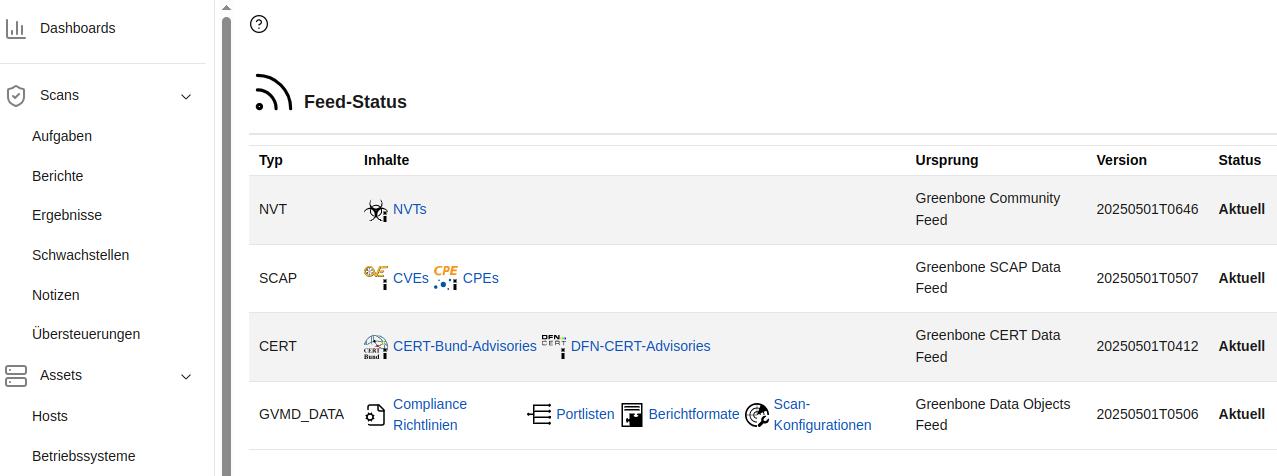1277x476 pixels.
Task: Click the CVEs feed icon
Action: pyautogui.click(x=376, y=278)
